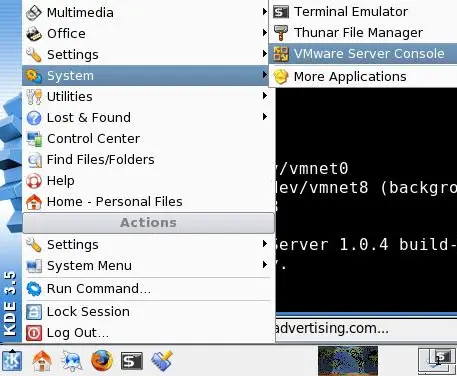Expand the Multimedia submenu arrow

point(265,12)
